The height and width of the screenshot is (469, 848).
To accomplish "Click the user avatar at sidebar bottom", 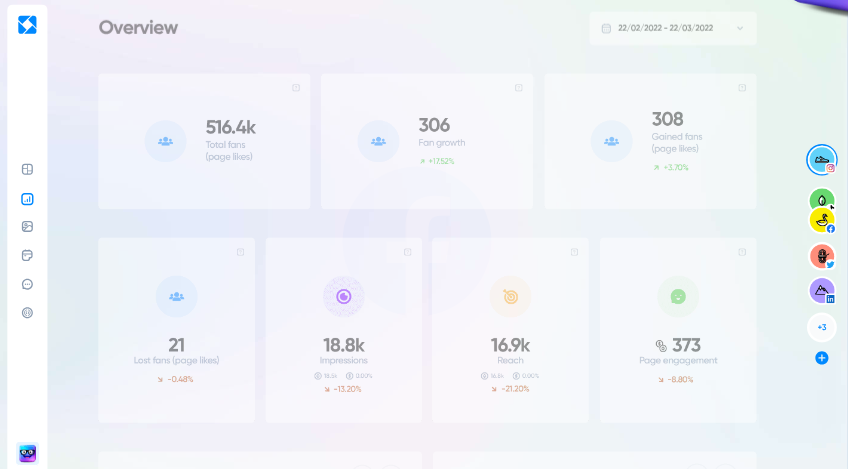I will click(27, 453).
